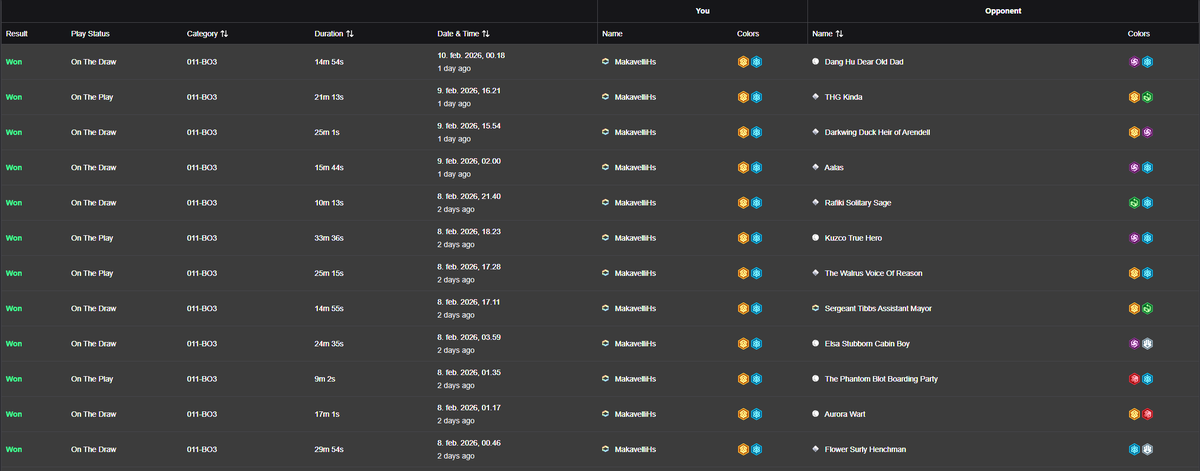This screenshot has width=1200, height=471.
Task: Click the rank icon beside Kuzco True Hero
Action: pyautogui.click(x=816, y=238)
